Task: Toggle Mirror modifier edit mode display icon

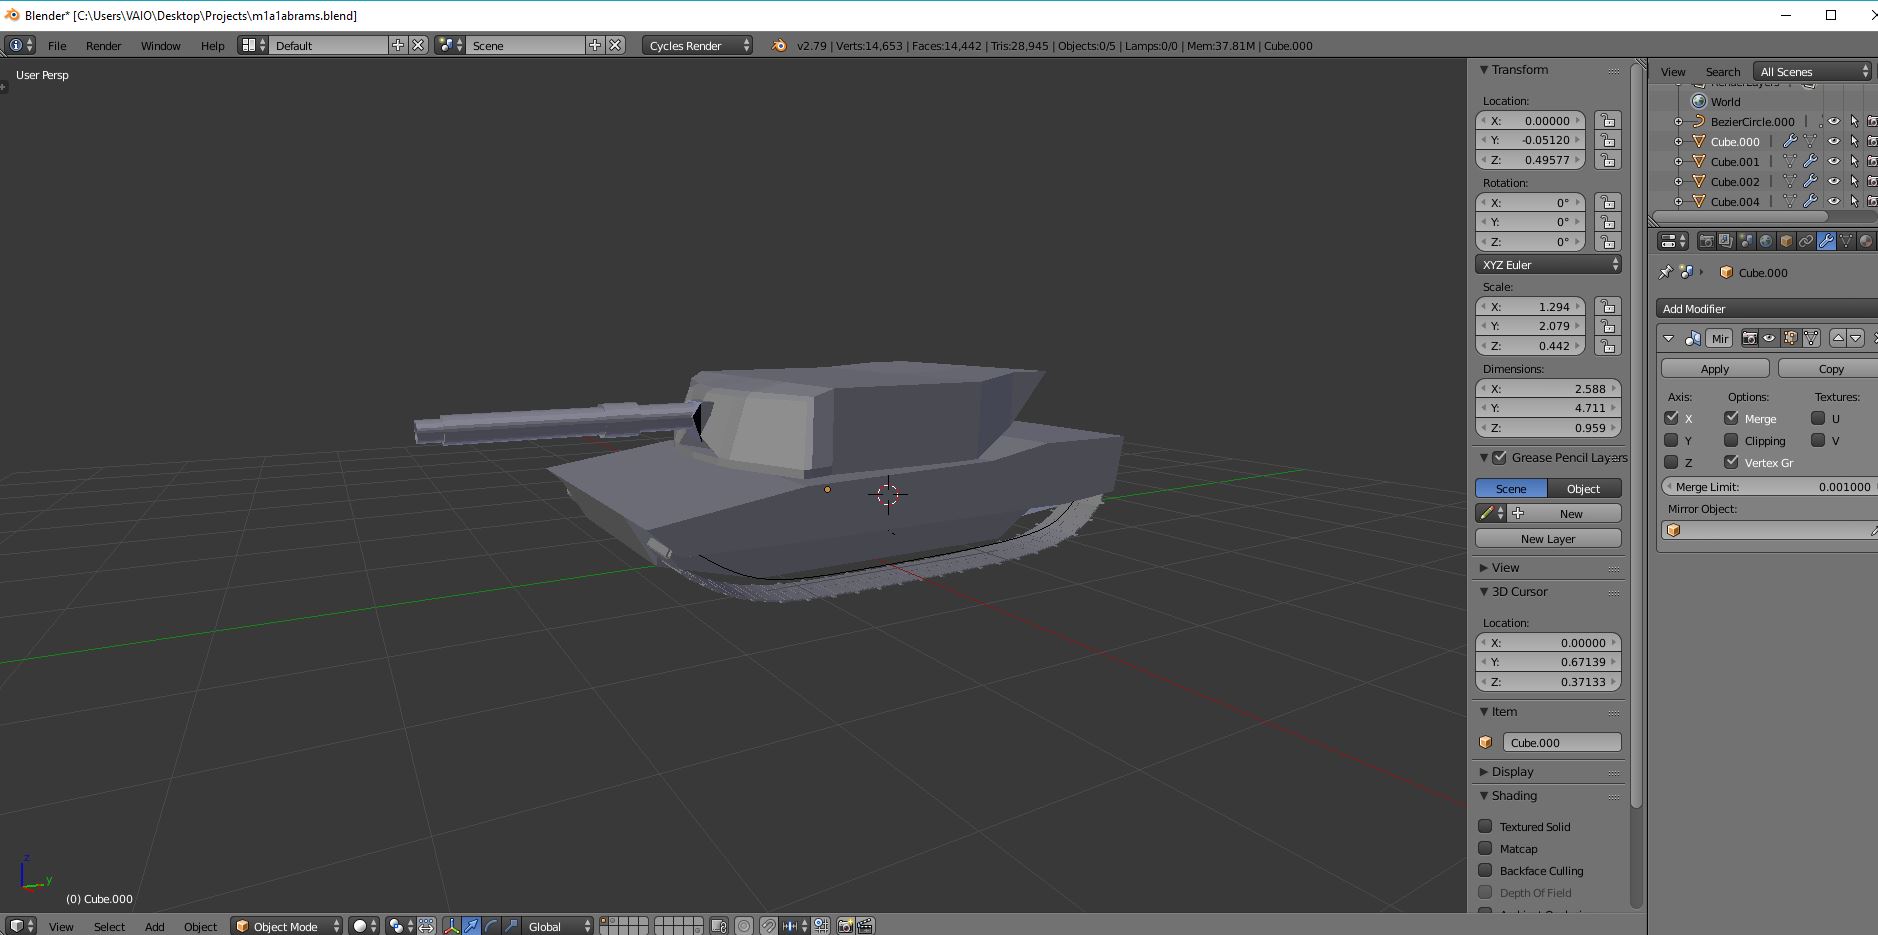Action: [x=1790, y=338]
